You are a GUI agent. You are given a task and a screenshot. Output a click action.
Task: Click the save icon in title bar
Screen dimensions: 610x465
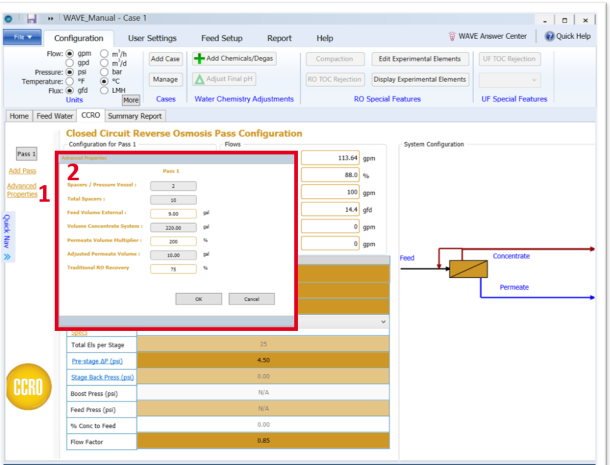pos(31,18)
